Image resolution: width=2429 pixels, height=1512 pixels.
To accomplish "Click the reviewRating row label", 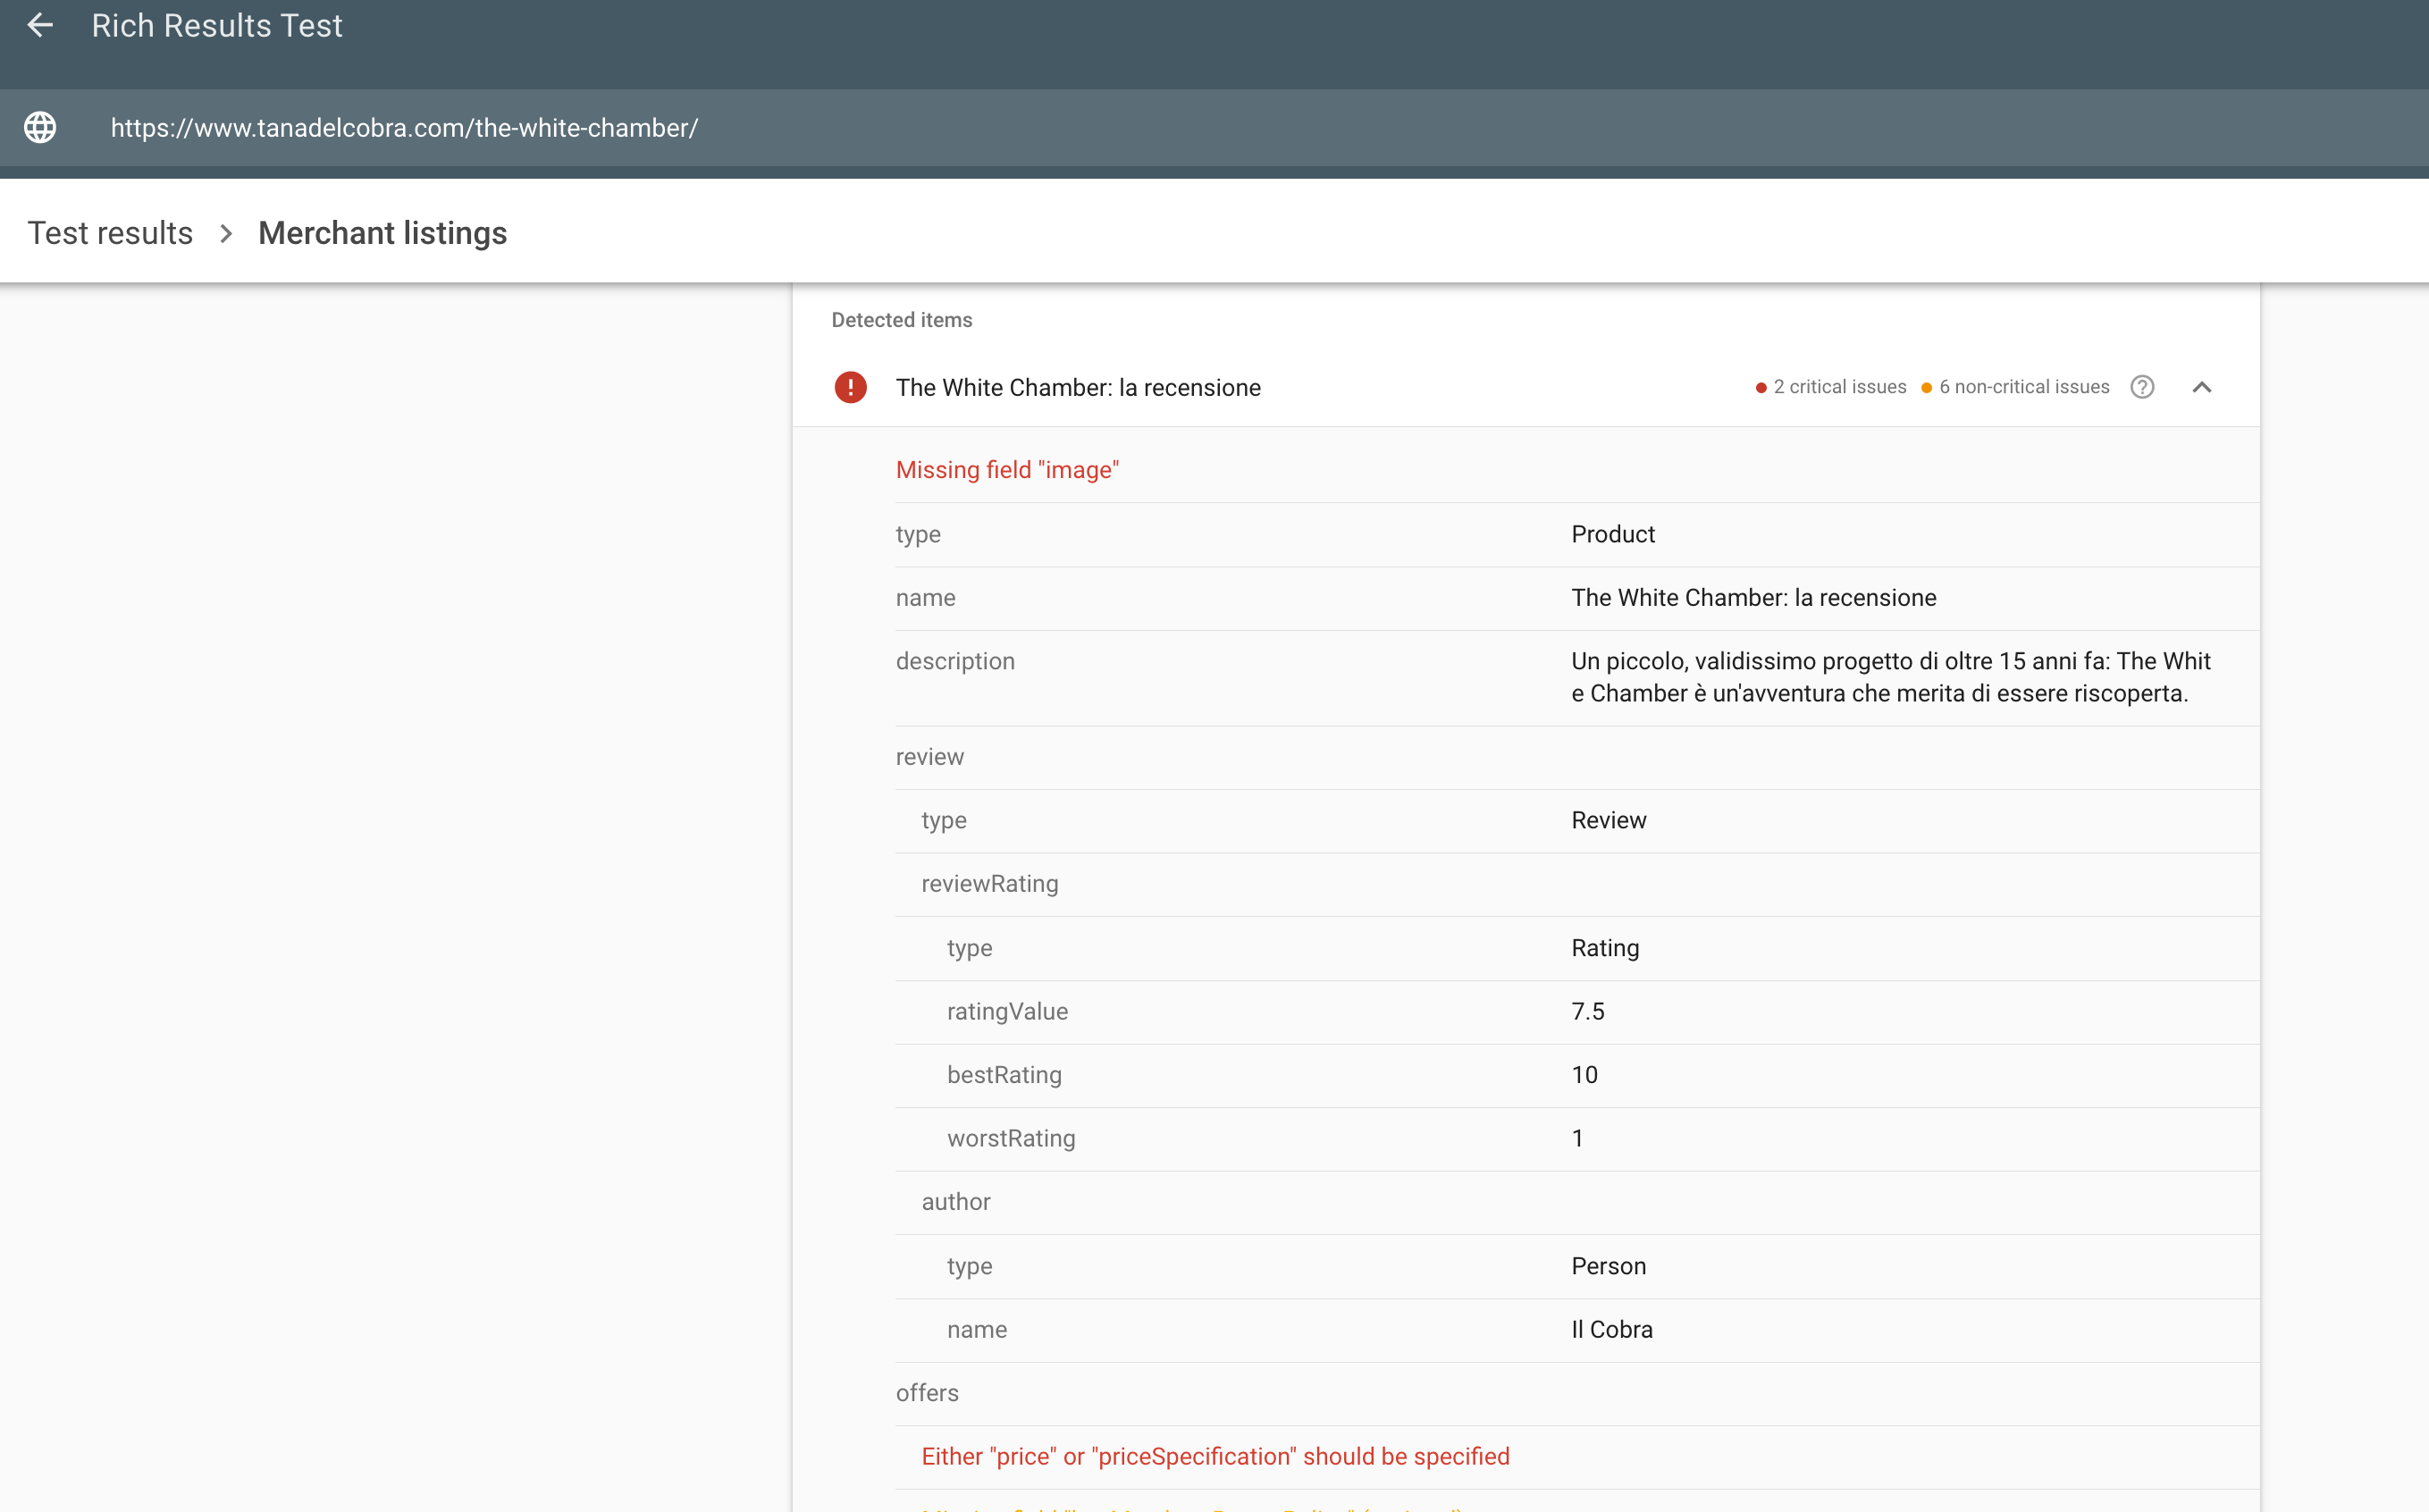I will [x=990, y=884].
